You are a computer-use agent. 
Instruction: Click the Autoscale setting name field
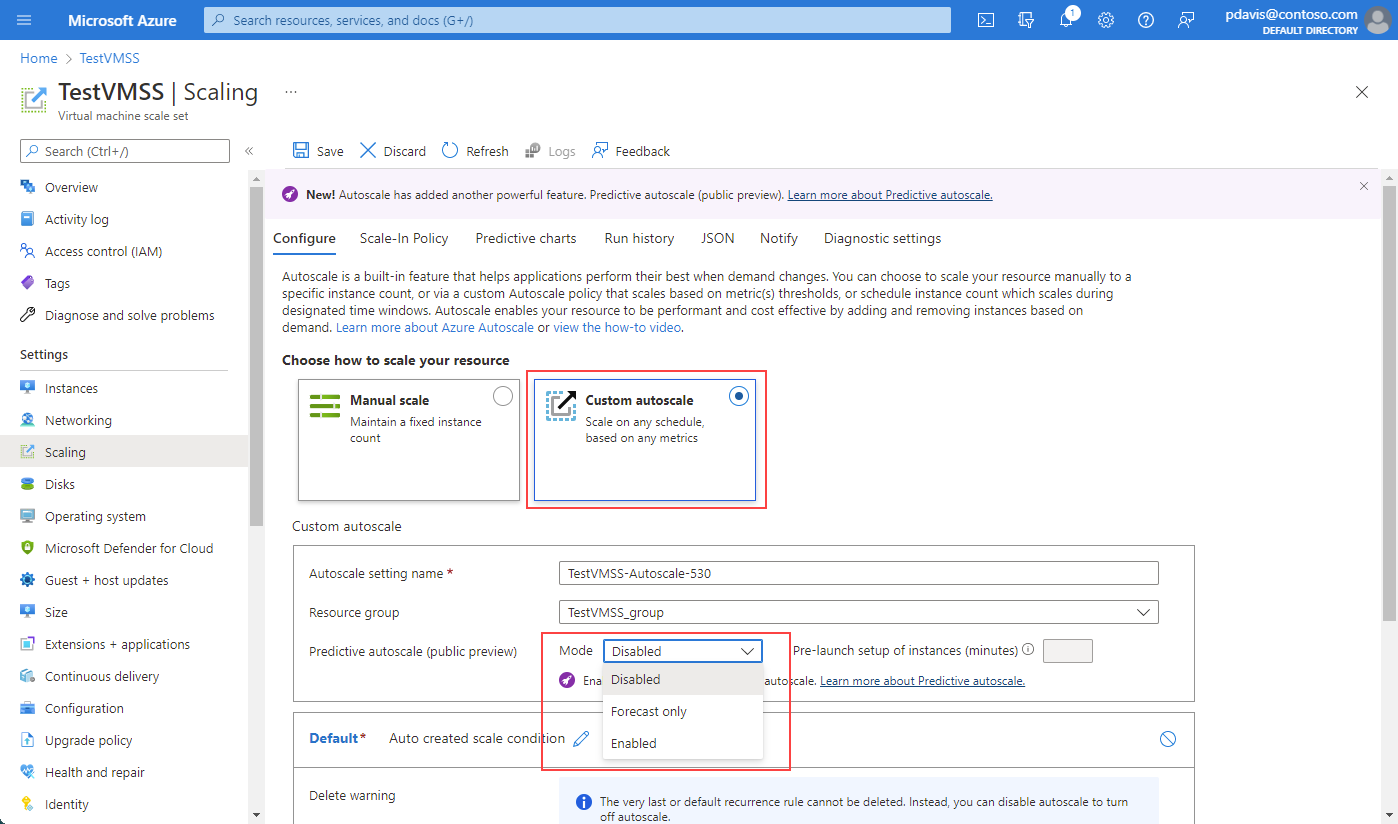tap(858, 573)
